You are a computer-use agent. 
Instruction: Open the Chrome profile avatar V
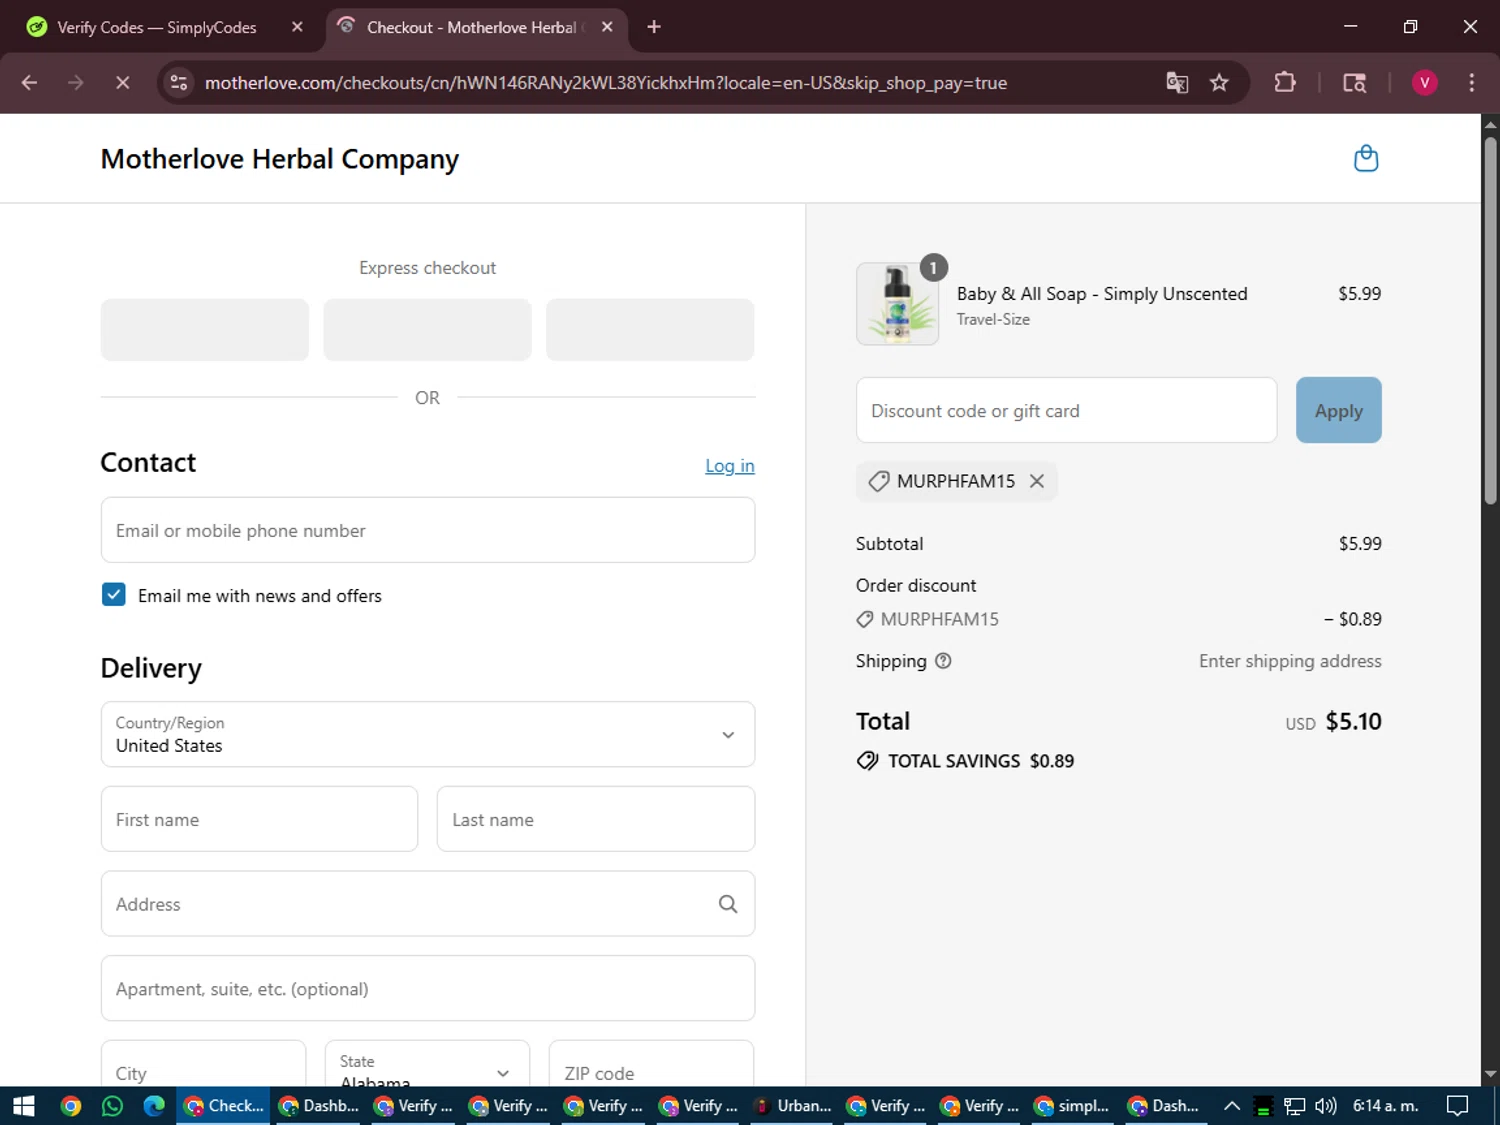coord(1424,83)
